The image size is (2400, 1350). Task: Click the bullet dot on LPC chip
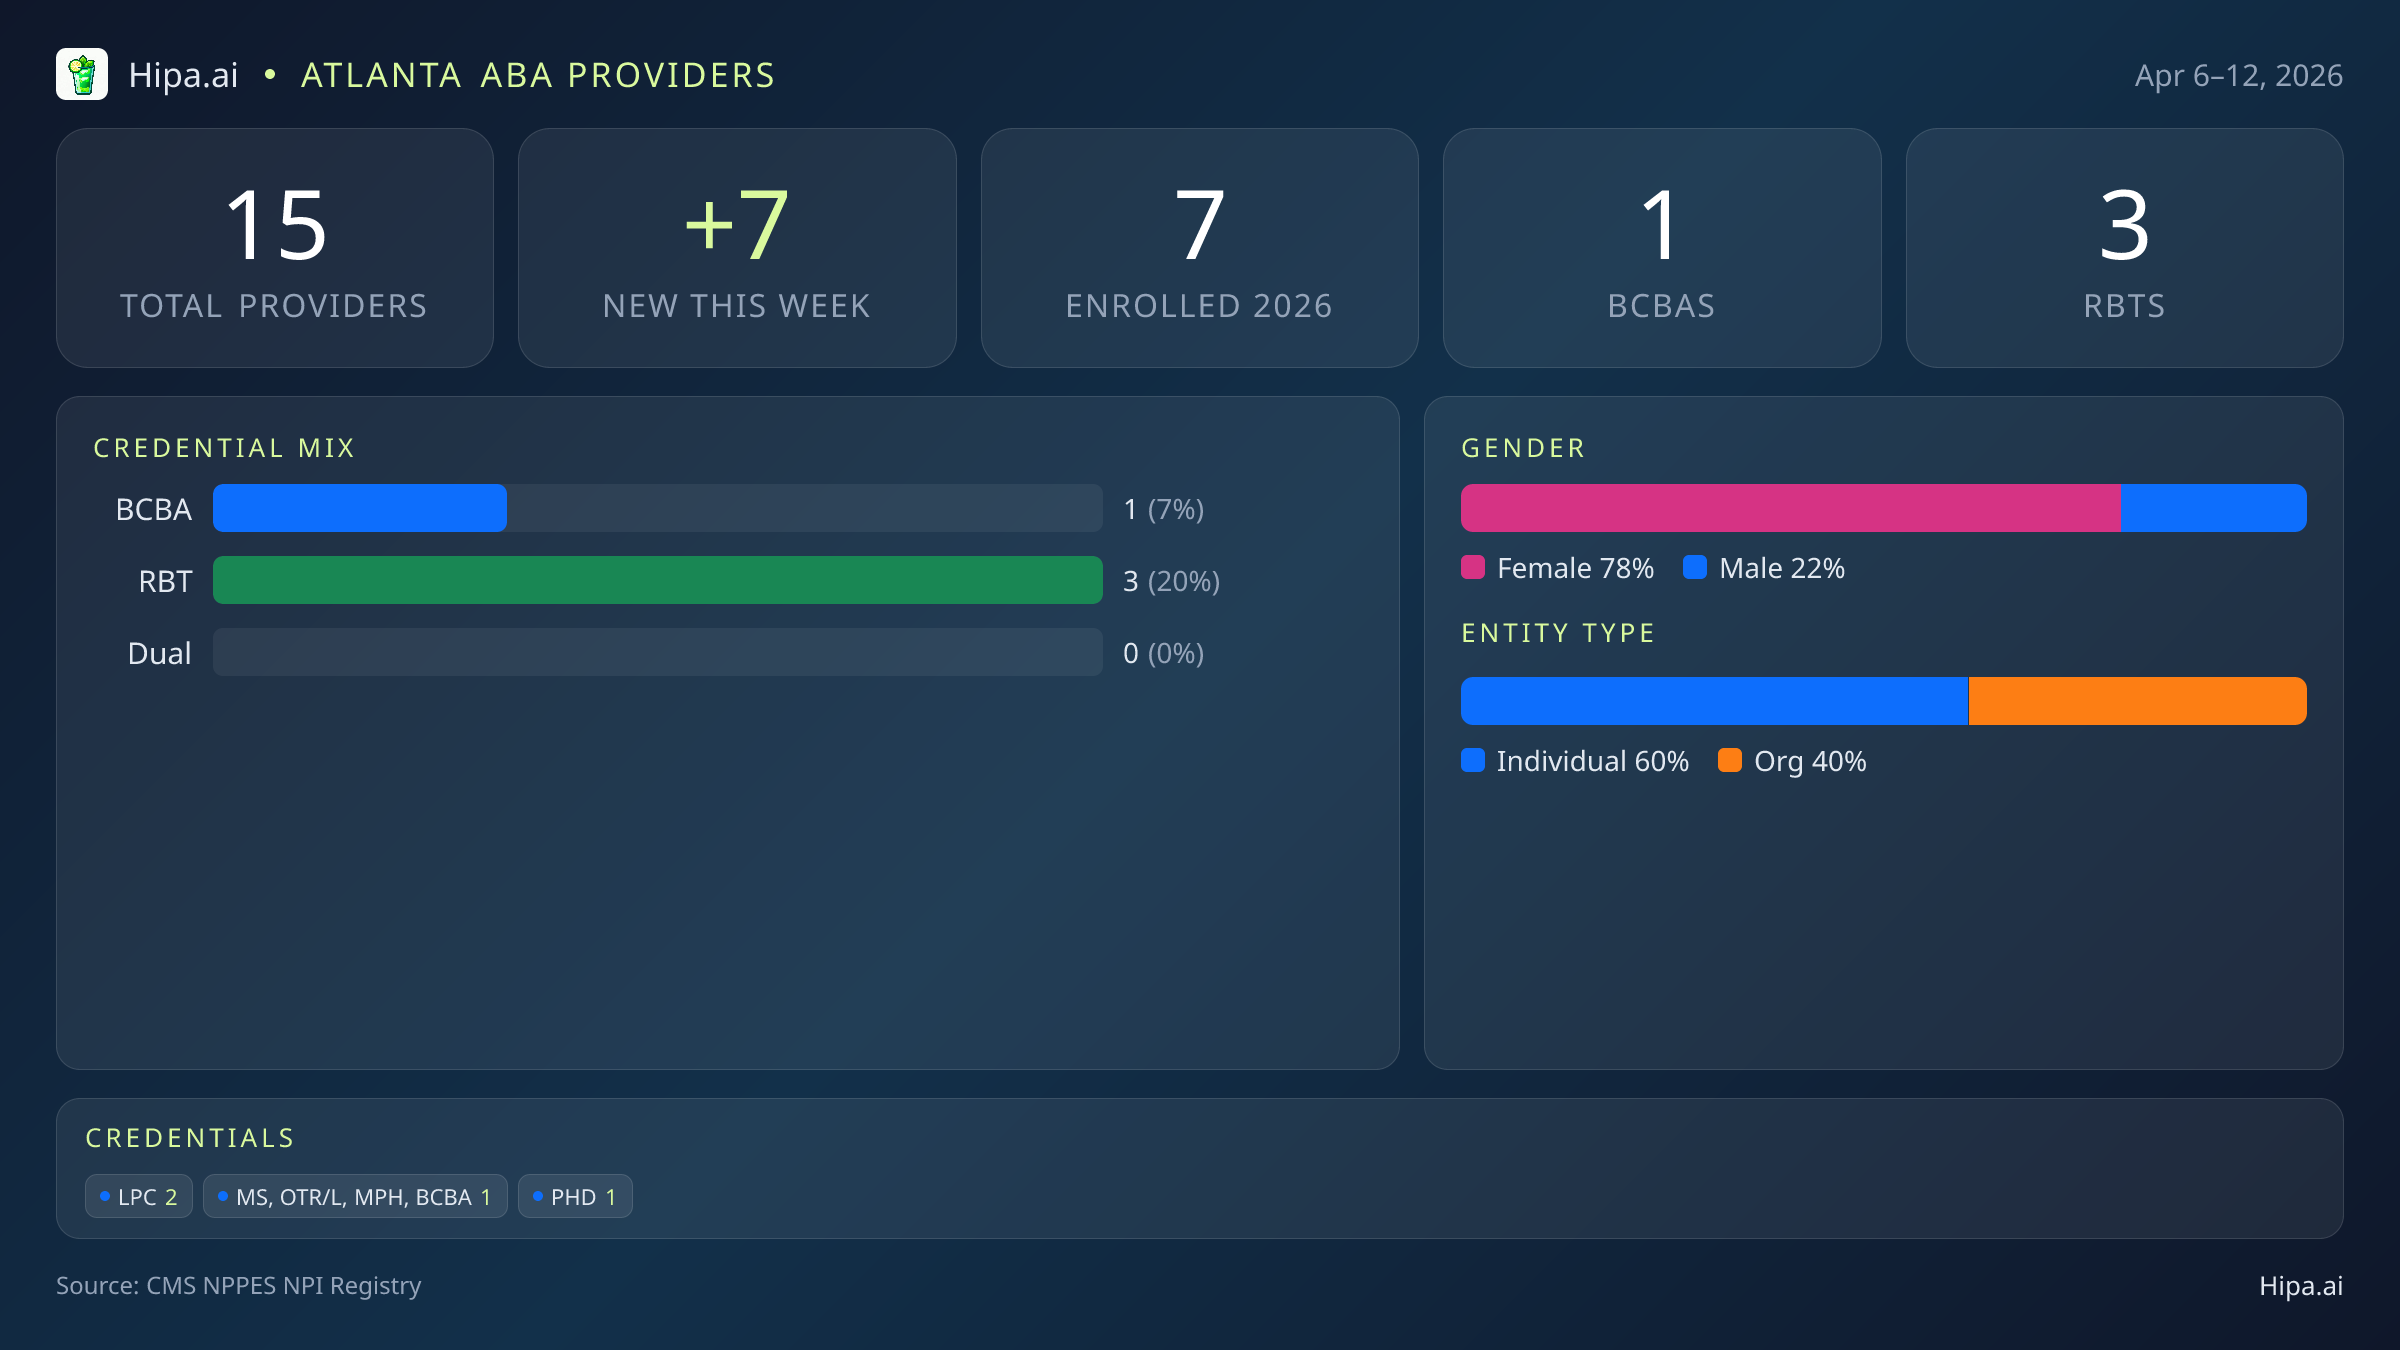coord(105,1195)
